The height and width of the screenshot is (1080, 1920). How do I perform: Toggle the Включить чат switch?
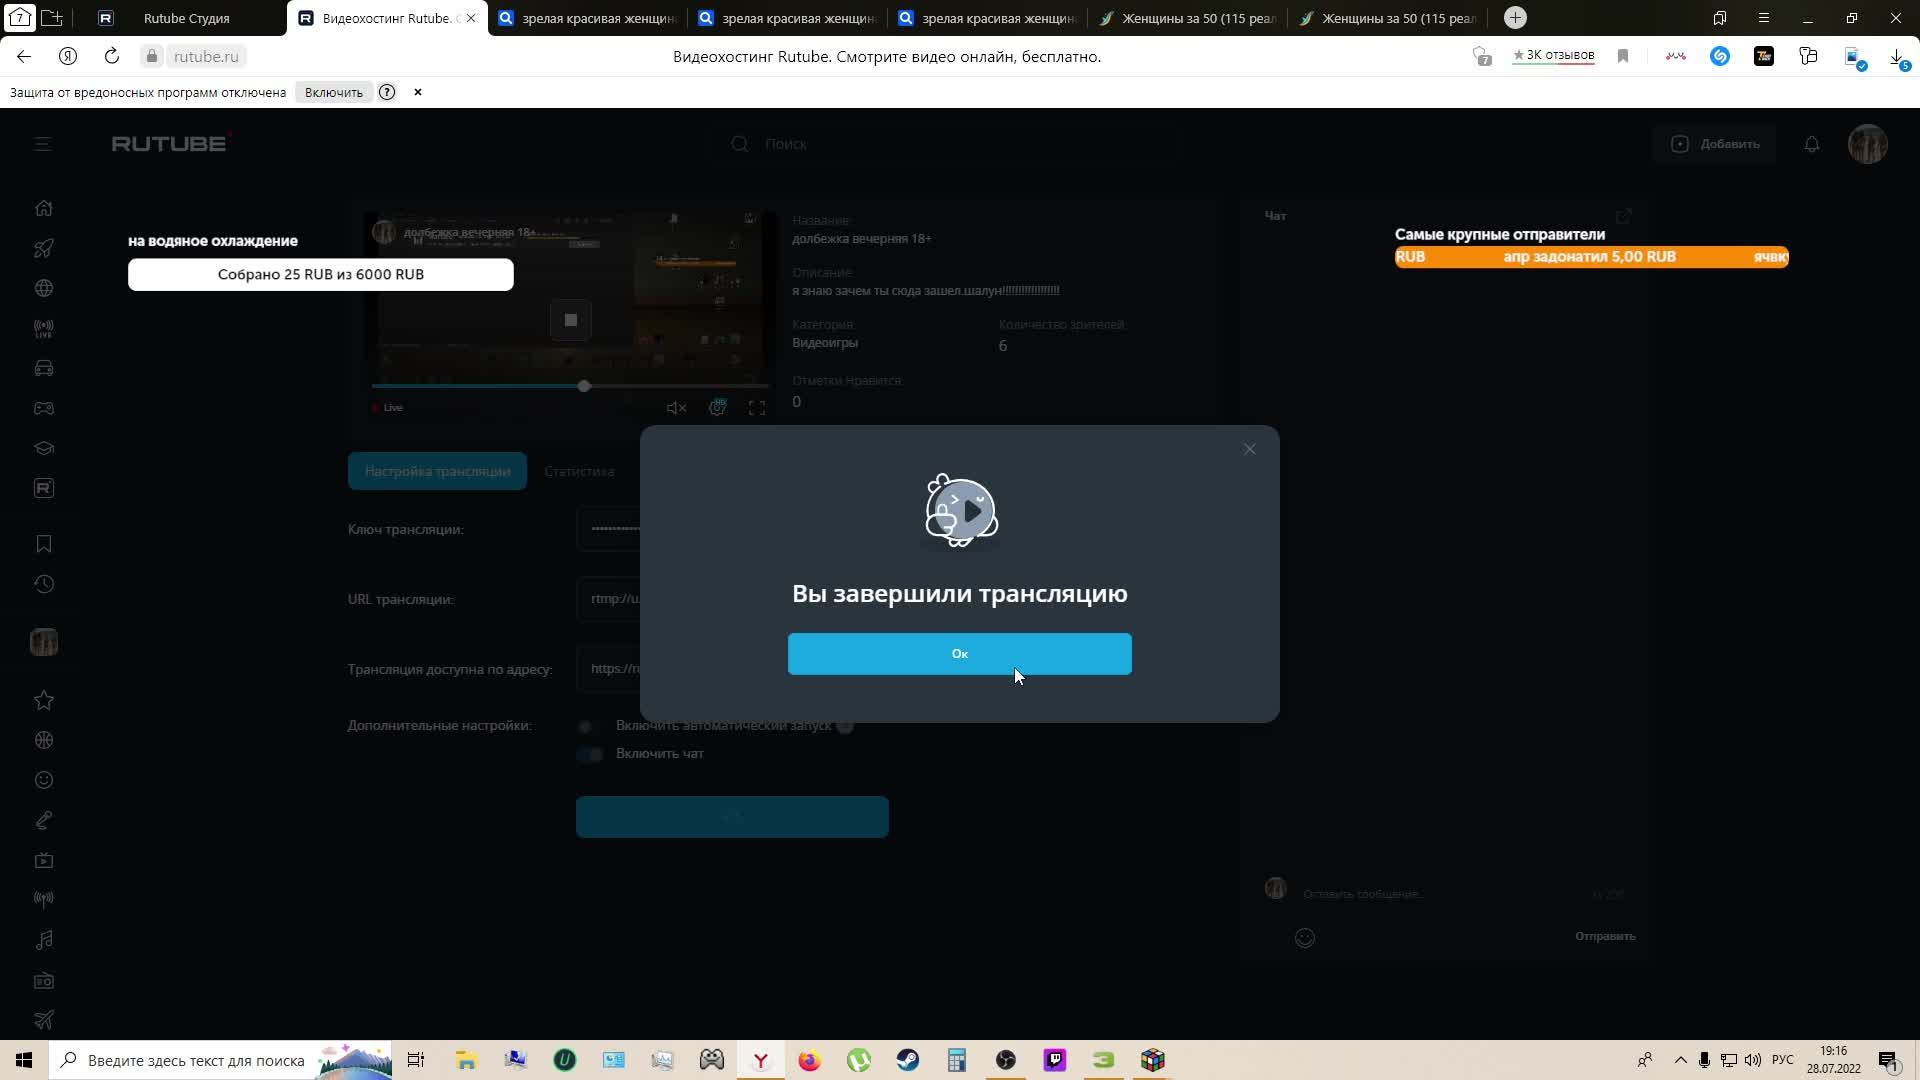590,754
